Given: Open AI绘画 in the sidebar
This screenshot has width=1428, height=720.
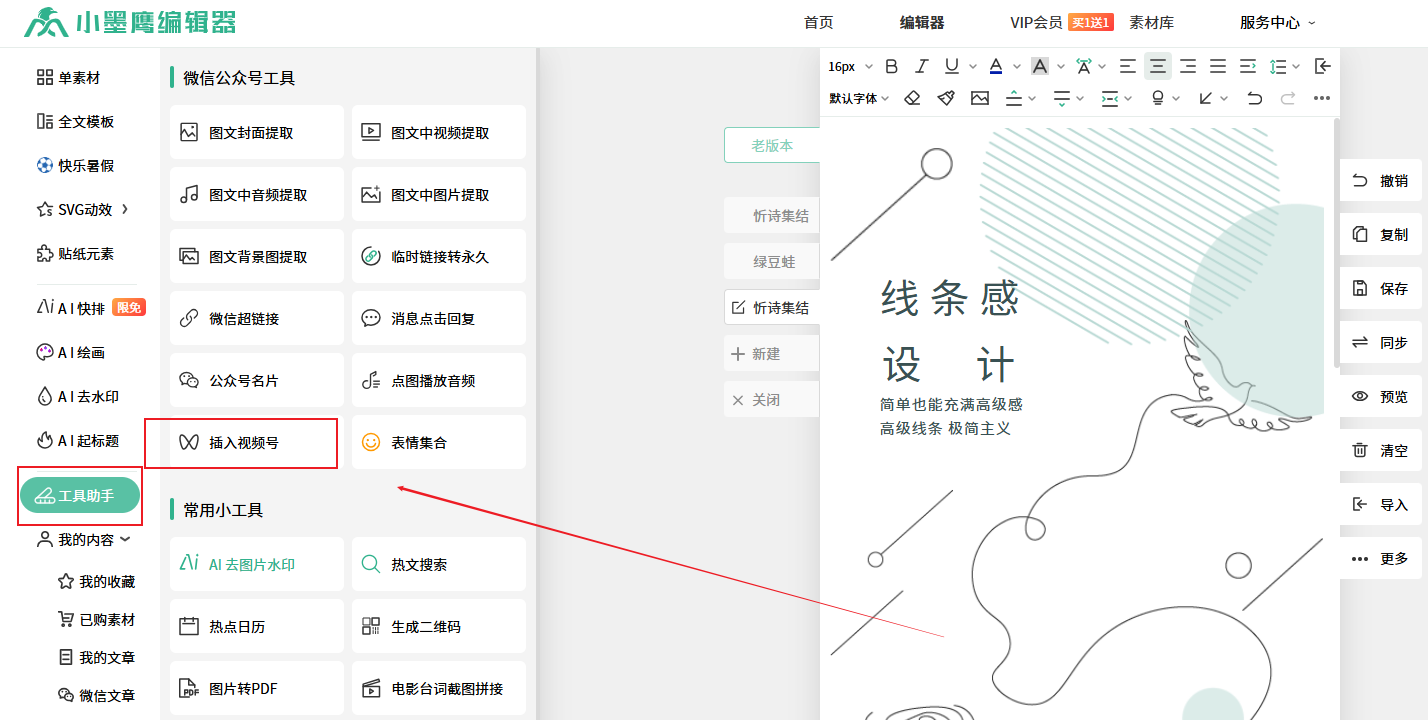Looking at the screenshot, I should click(70, 352).
